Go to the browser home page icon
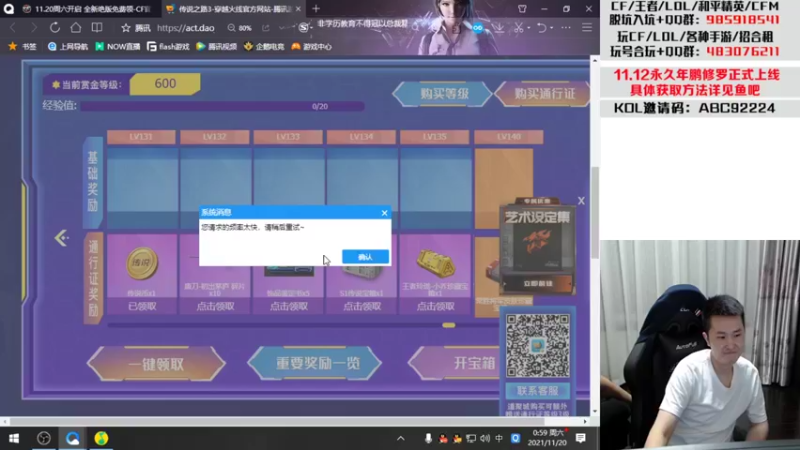The width and height of the screenshot is (800, 450). click(76, 28)
